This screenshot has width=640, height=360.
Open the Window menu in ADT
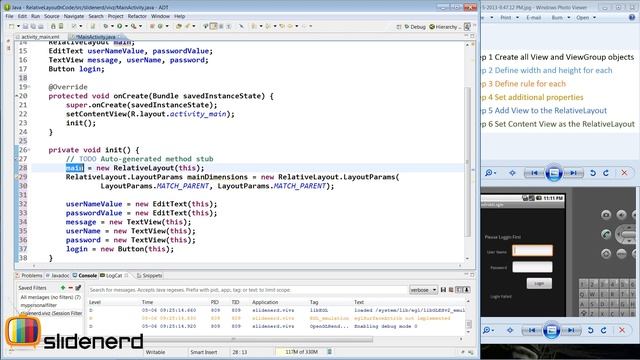160,16
